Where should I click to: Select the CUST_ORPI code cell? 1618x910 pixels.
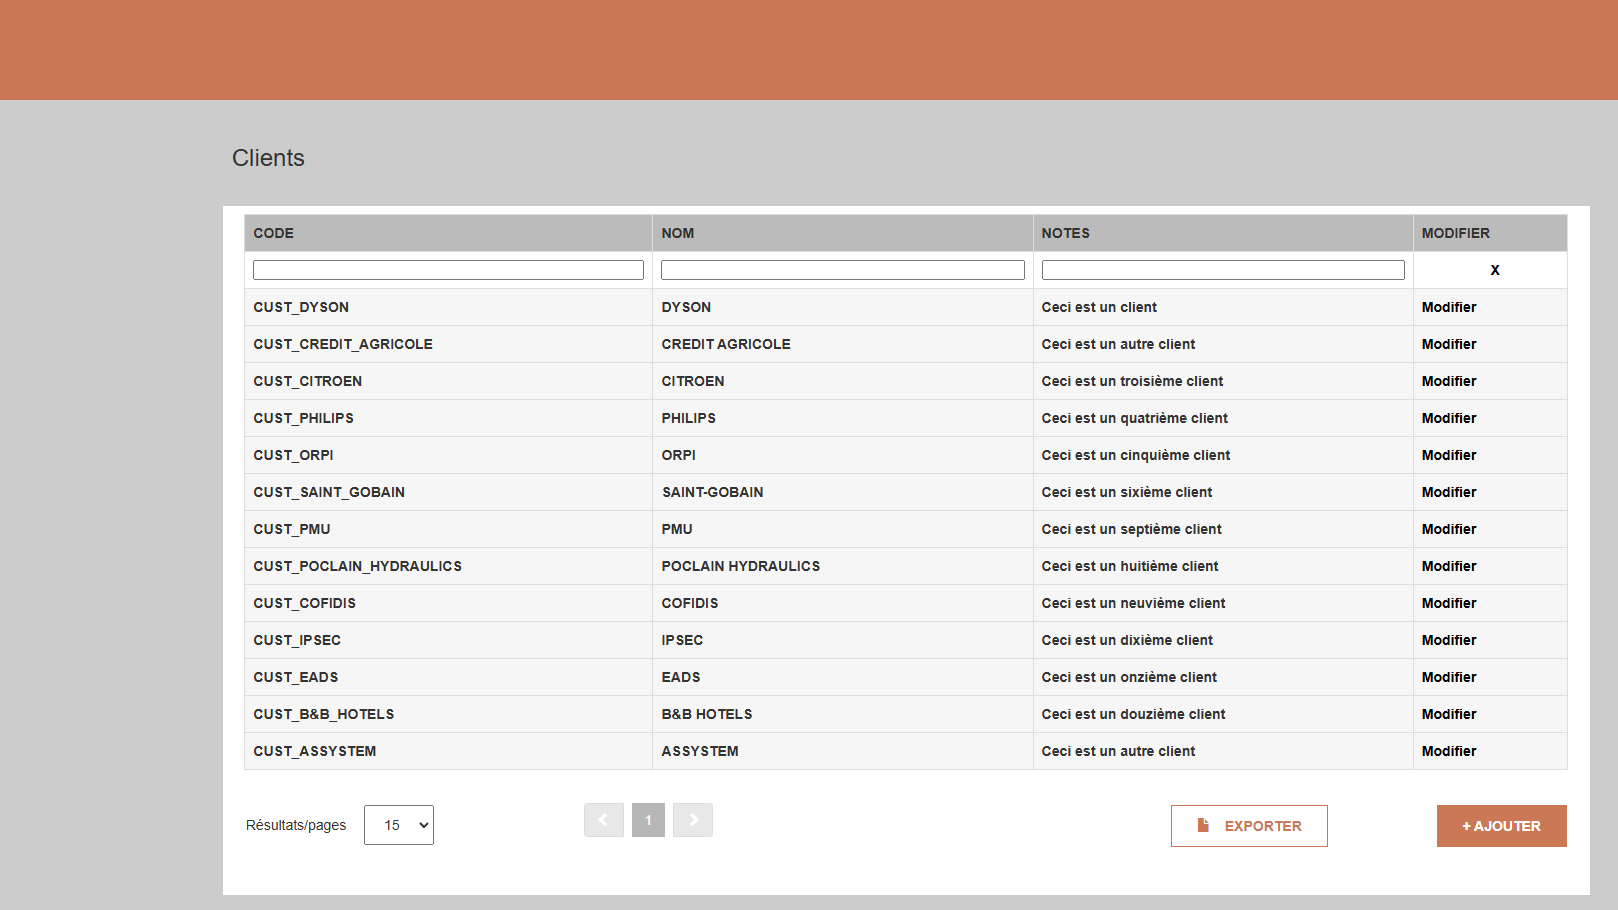pyautogui.click(x=448, y=455)
